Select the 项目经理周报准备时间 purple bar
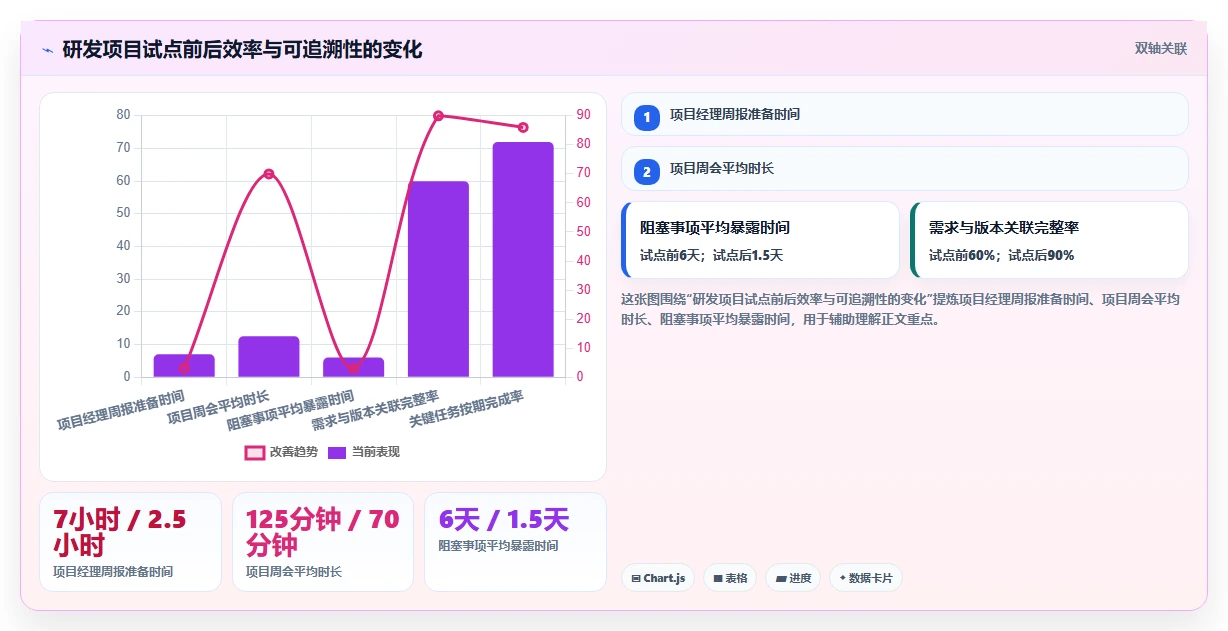This screenshot has width=1228, height=631. point(184,366)
